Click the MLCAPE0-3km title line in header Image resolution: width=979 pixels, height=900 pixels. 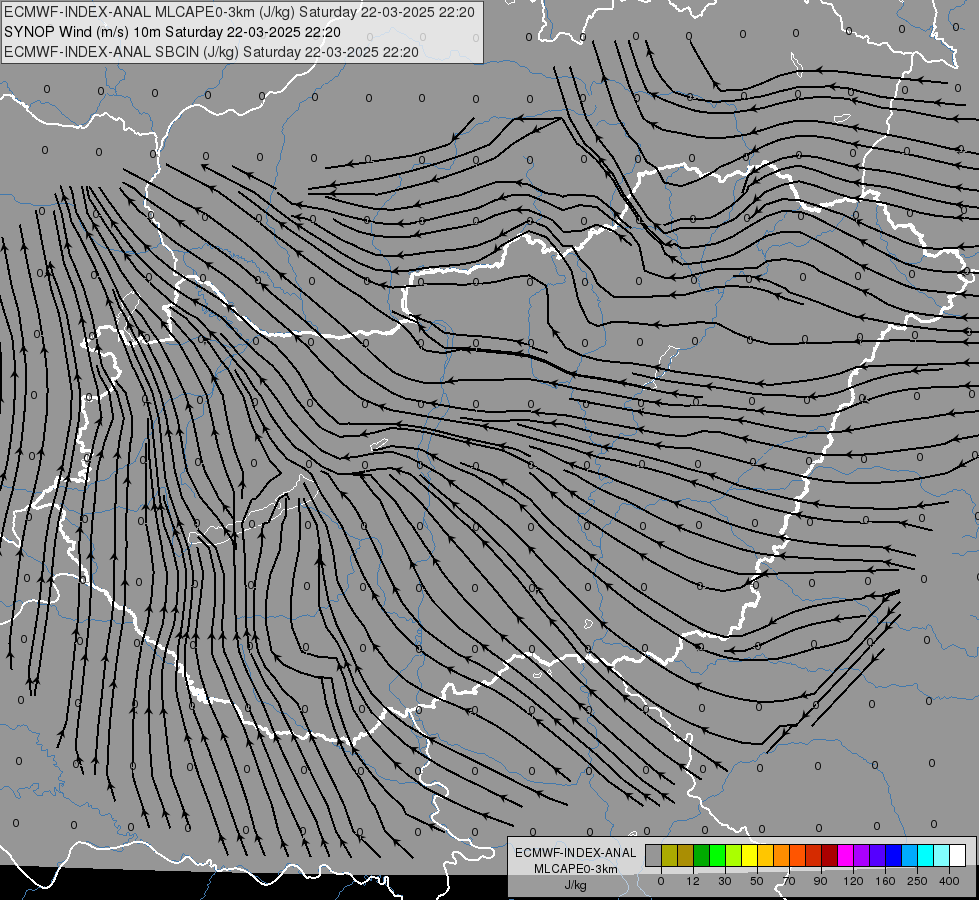[x=239, y=12]
